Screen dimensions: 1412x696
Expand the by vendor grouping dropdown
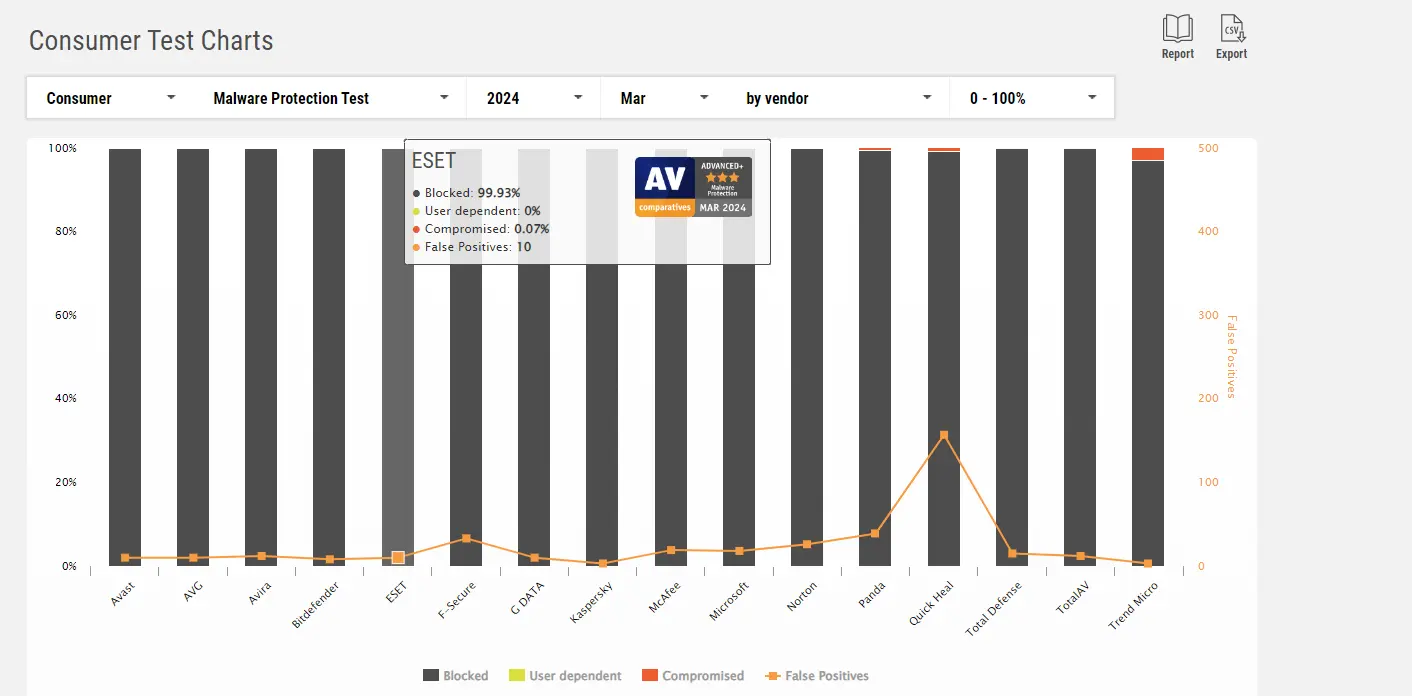coord(838,98)
